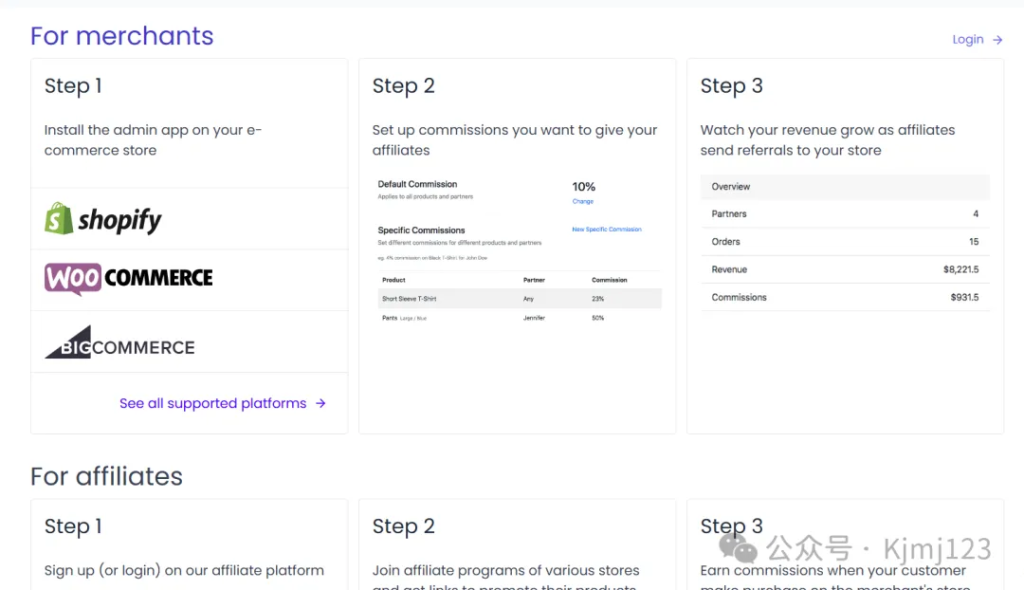This screenshot has width=1024, height=590.
Task: Click the arrow icon beside Login
Action: coord(997,40)
